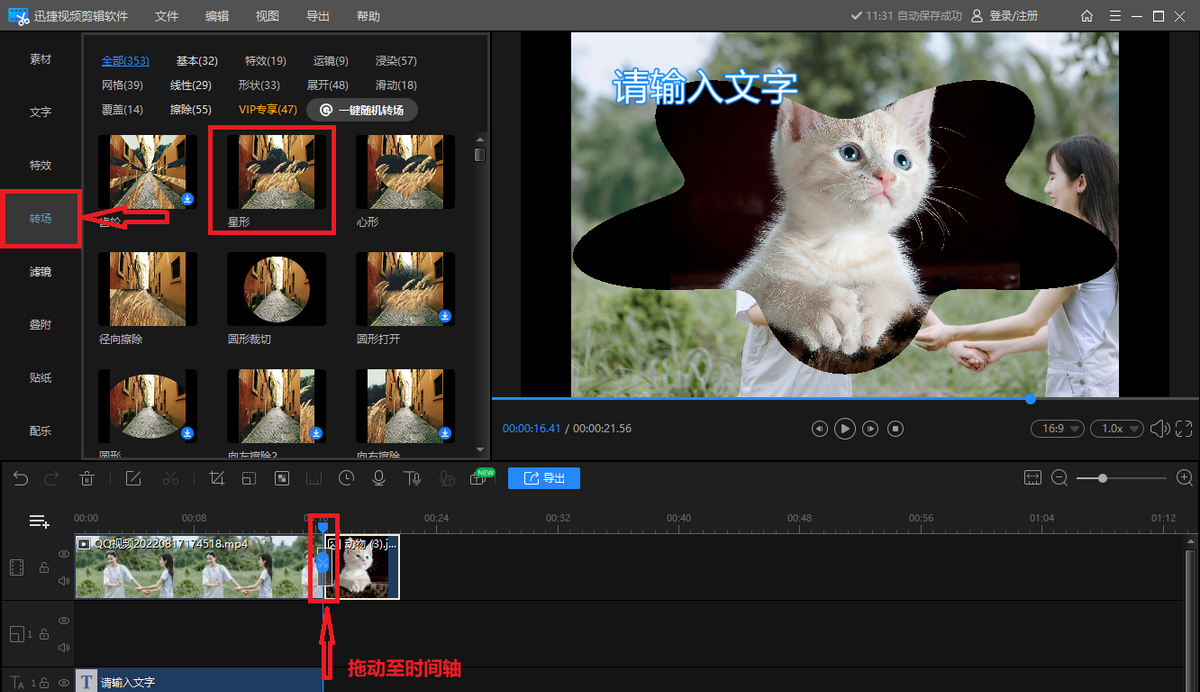Click the home icon in title bar
Screen dimensions: 1200x692
pyautogui.click(x=1087, y=16)
